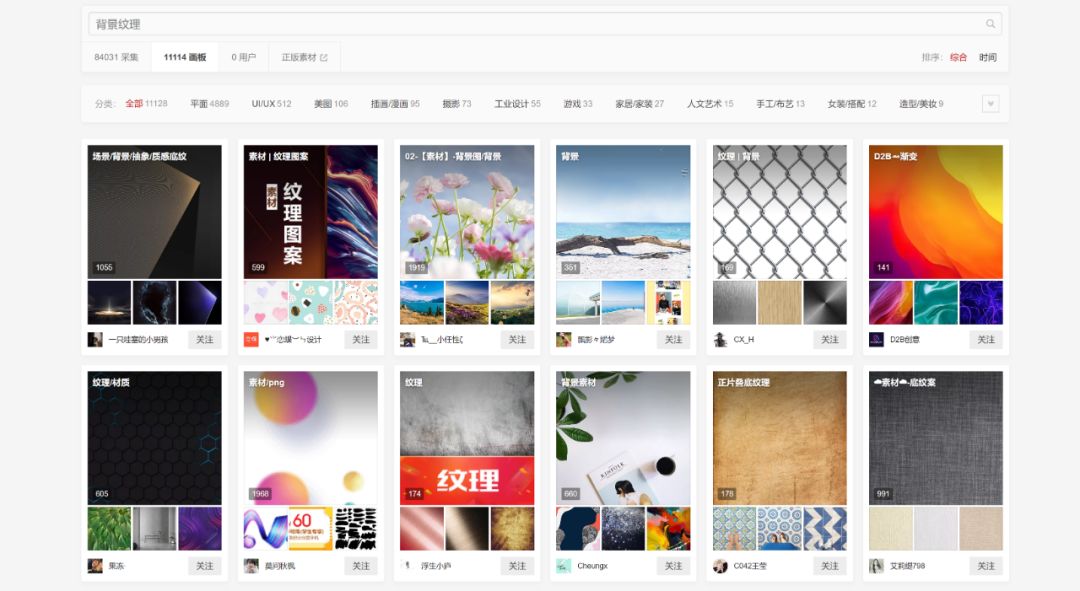Viewport: 1080px width, 591px height.
Task: Follow the 纹理图案 board author via 关注
Action: [361, 340]
